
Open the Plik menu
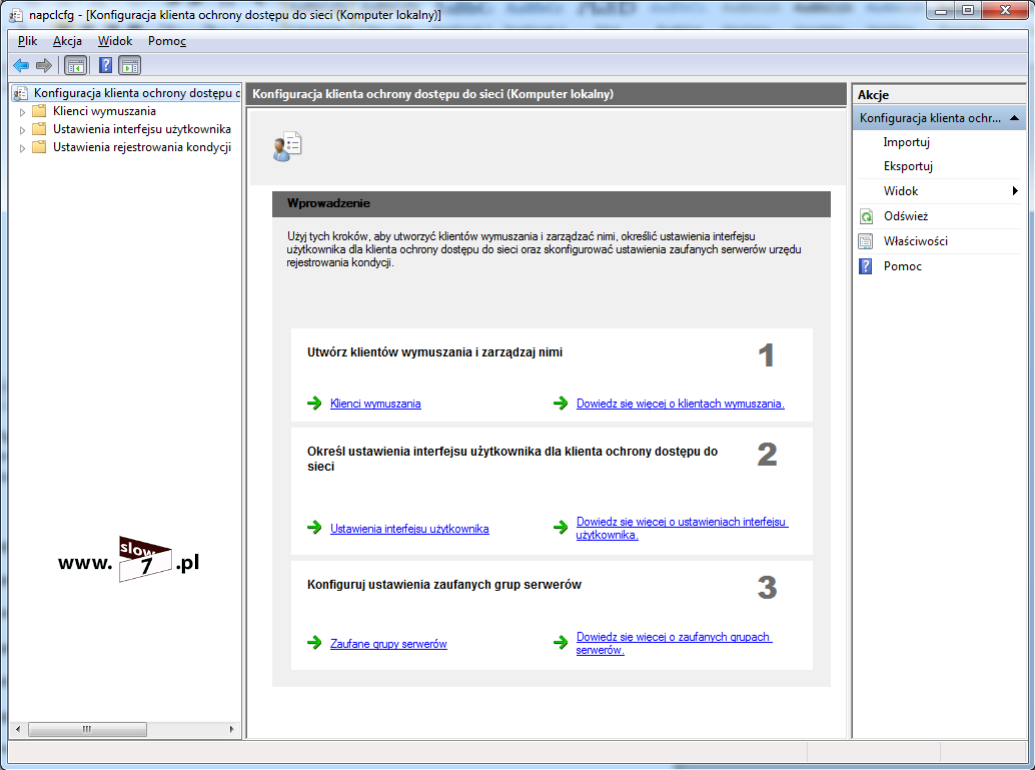coord(27,41)
